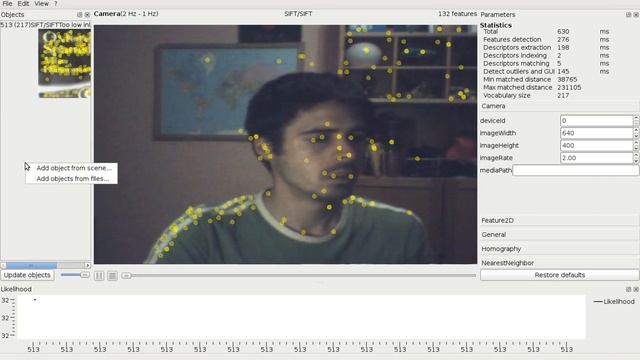The image size is (640, 360).
Task: Click the Total statistics value 630
Action: click(x=563, y=31)
